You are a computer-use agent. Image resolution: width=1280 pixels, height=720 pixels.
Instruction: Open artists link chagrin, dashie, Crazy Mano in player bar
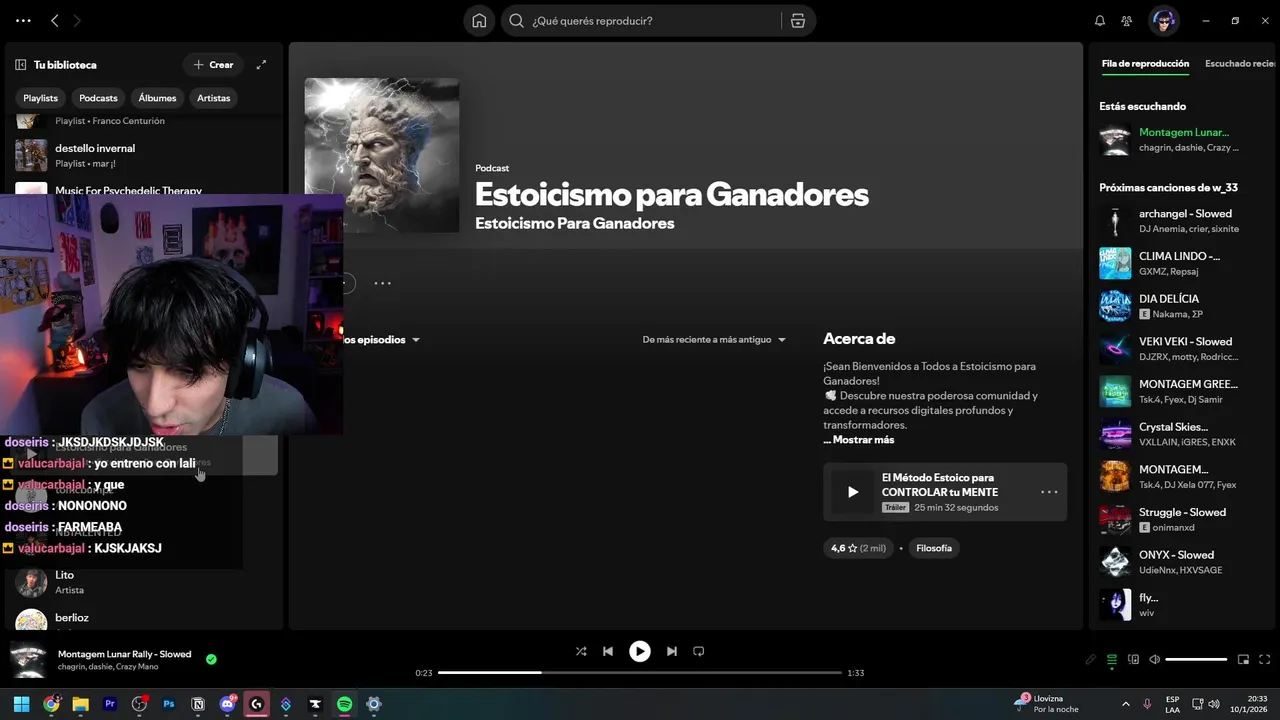coord(108,667)
